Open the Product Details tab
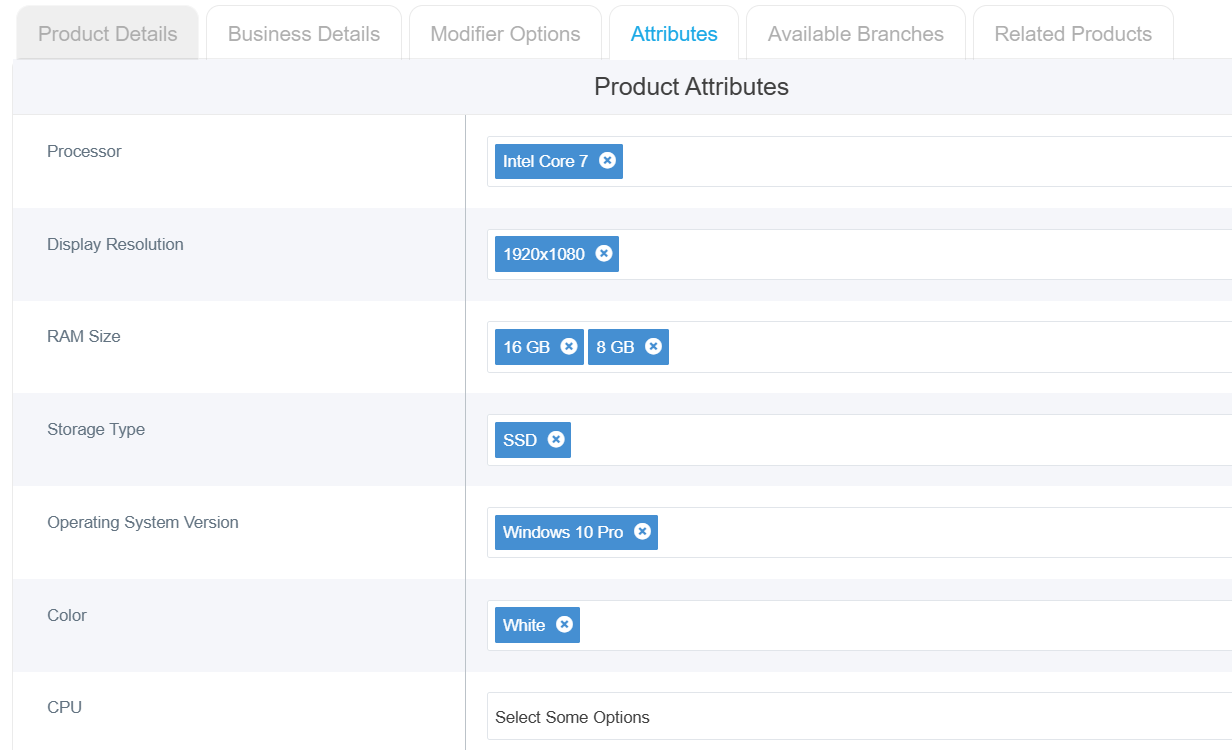This screenshot has height=750, width=1232. [108, 34]
